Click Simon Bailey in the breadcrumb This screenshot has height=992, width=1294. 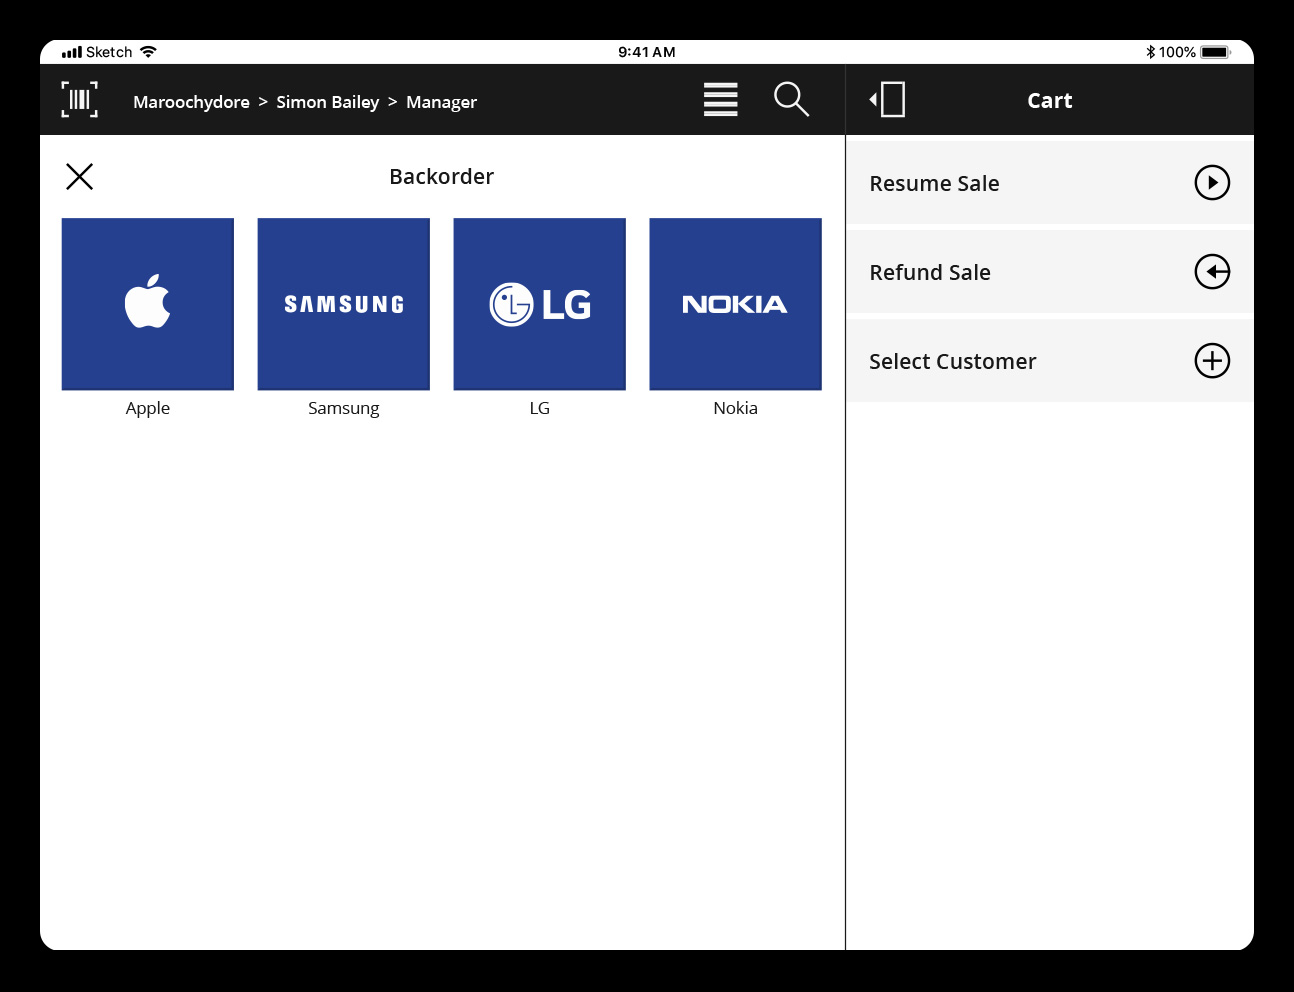point(327,102)
